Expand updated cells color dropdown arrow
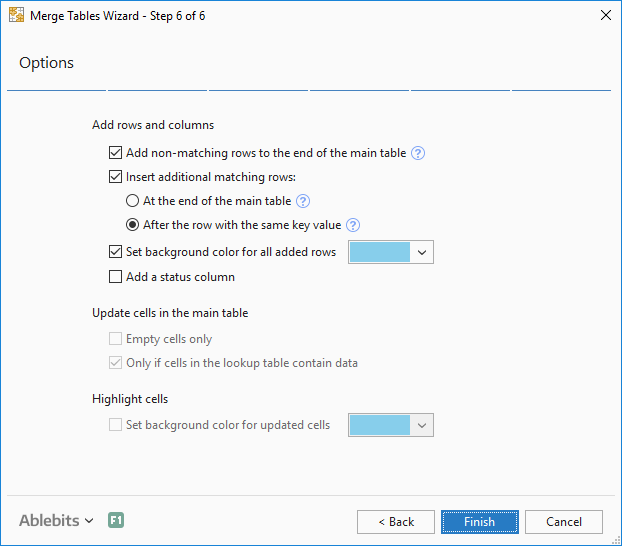Viewport: 622px width, 546px height. (422, 425)
